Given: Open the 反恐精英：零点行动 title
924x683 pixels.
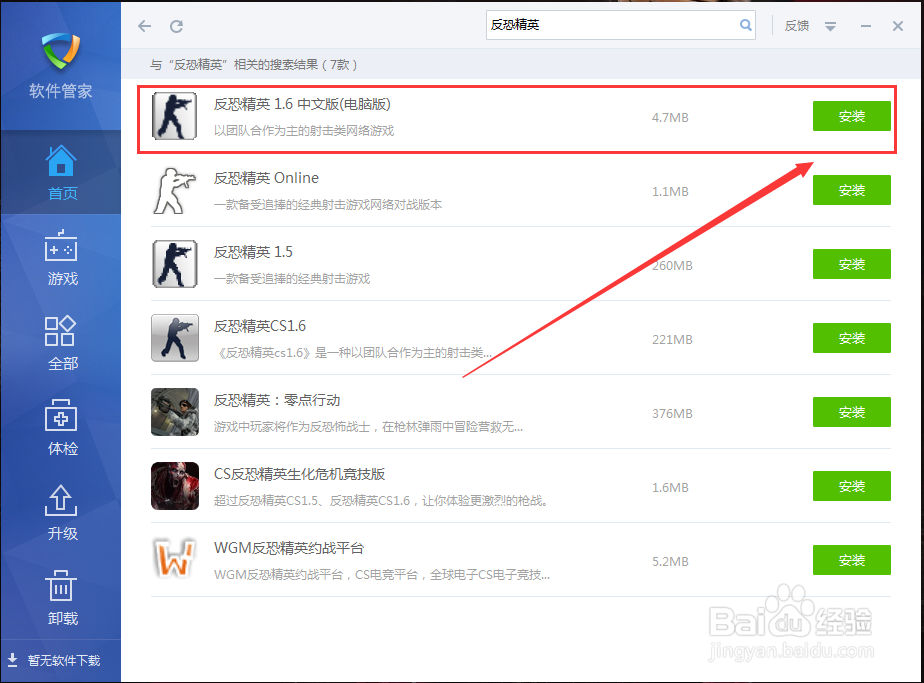Looking at the screenshot, I should [277, 400].
